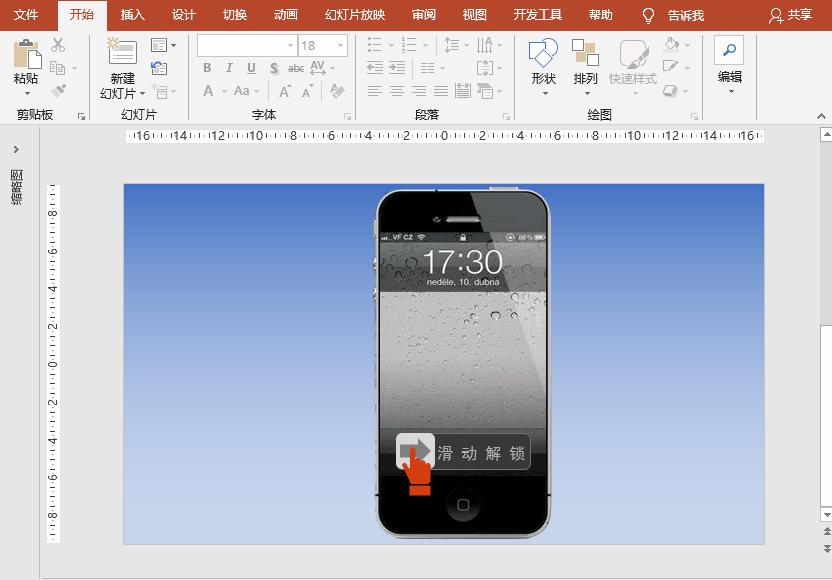Select the Find icon in the Editing group

coord(729,48)
